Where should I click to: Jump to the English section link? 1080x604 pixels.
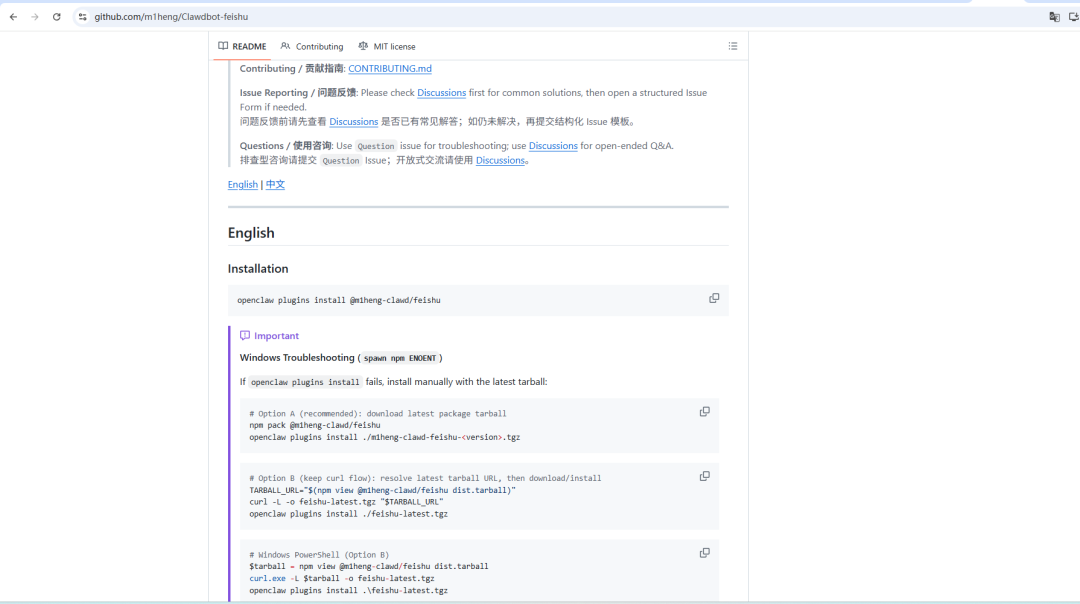click(242, 184)
